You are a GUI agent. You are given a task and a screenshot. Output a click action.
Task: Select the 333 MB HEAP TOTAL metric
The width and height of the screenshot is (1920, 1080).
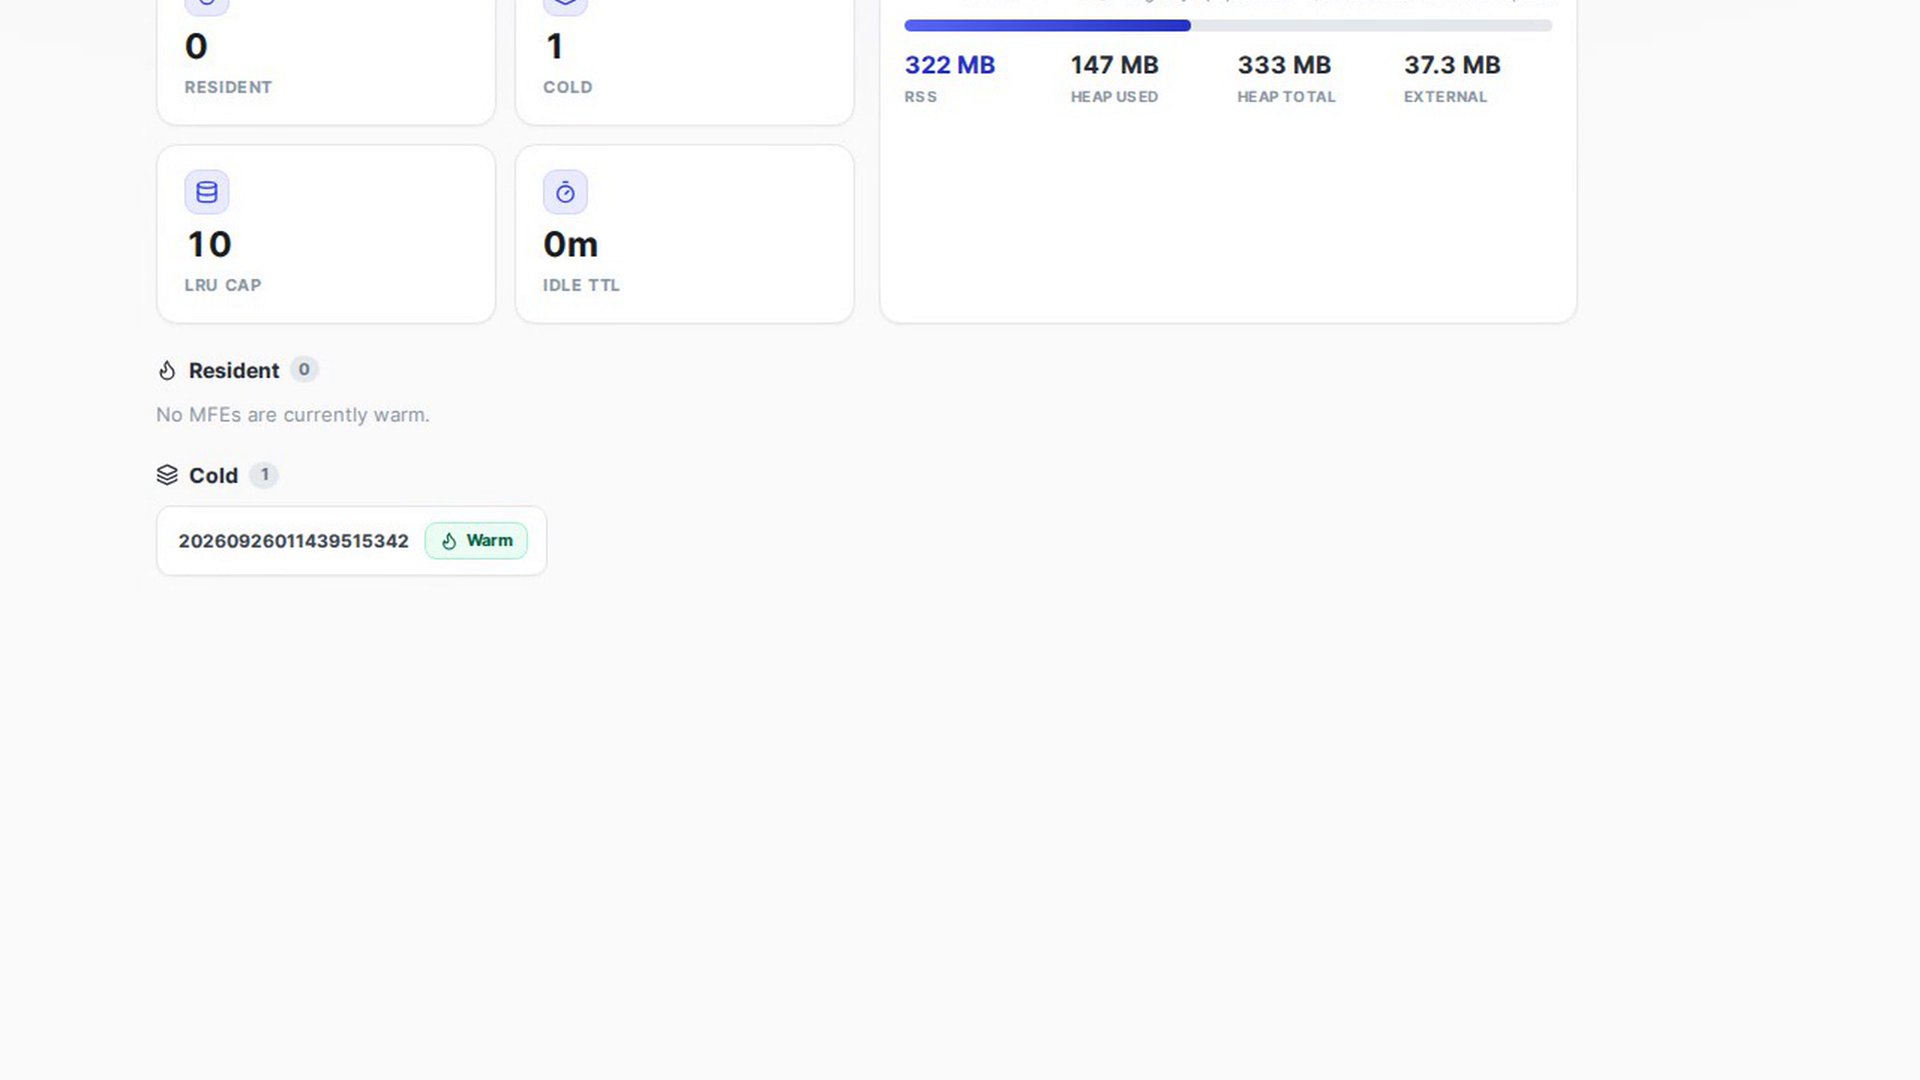pyautogui.click(x=1286, y=78)
